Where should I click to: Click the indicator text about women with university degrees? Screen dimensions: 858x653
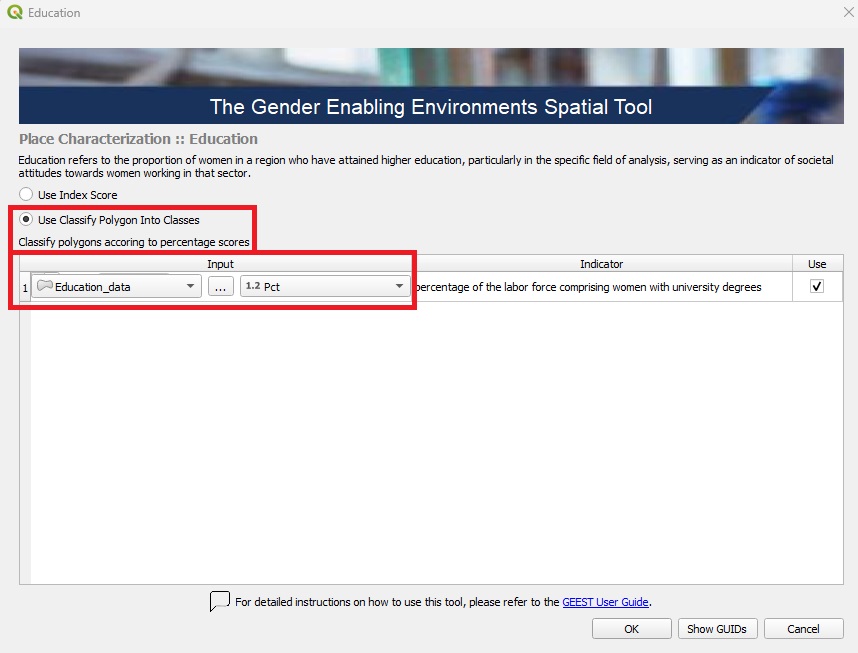tap(588, 287)
